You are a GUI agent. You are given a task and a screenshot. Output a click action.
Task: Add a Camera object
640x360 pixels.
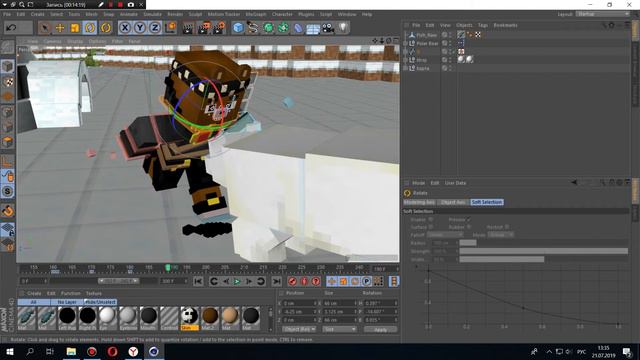coord(328,28)
